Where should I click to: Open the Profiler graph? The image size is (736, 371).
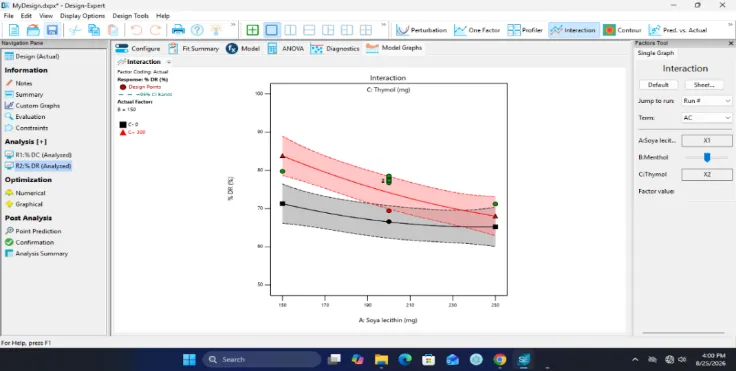tap(525, 30)
